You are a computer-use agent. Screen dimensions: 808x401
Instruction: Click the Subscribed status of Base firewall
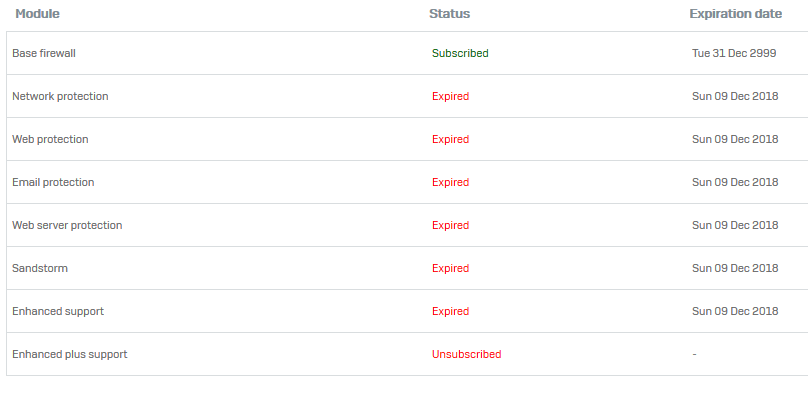pos(460,53)
